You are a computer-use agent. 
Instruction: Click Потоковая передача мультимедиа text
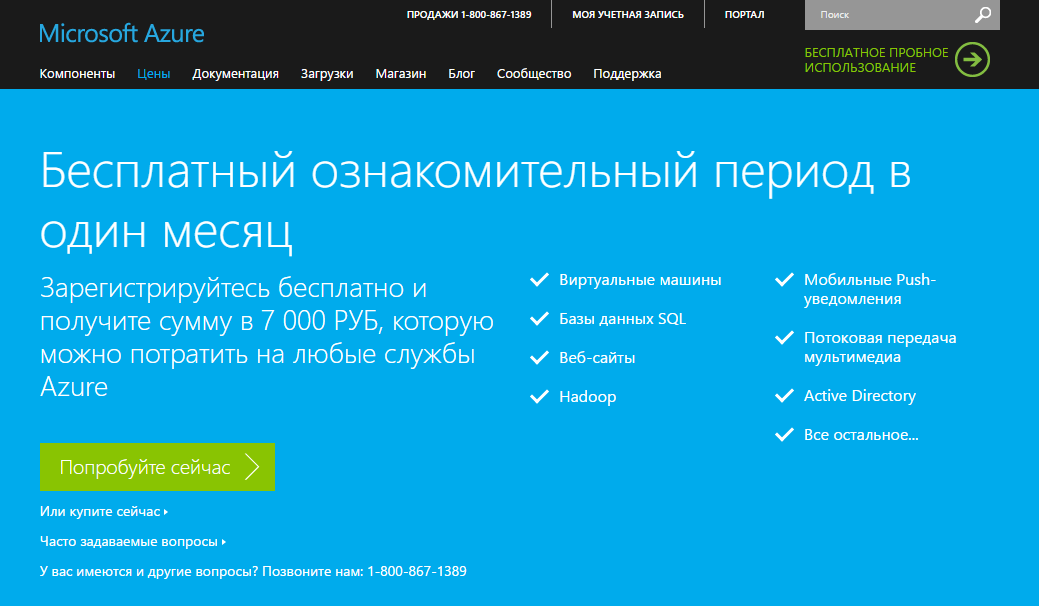tap(880, 347)
